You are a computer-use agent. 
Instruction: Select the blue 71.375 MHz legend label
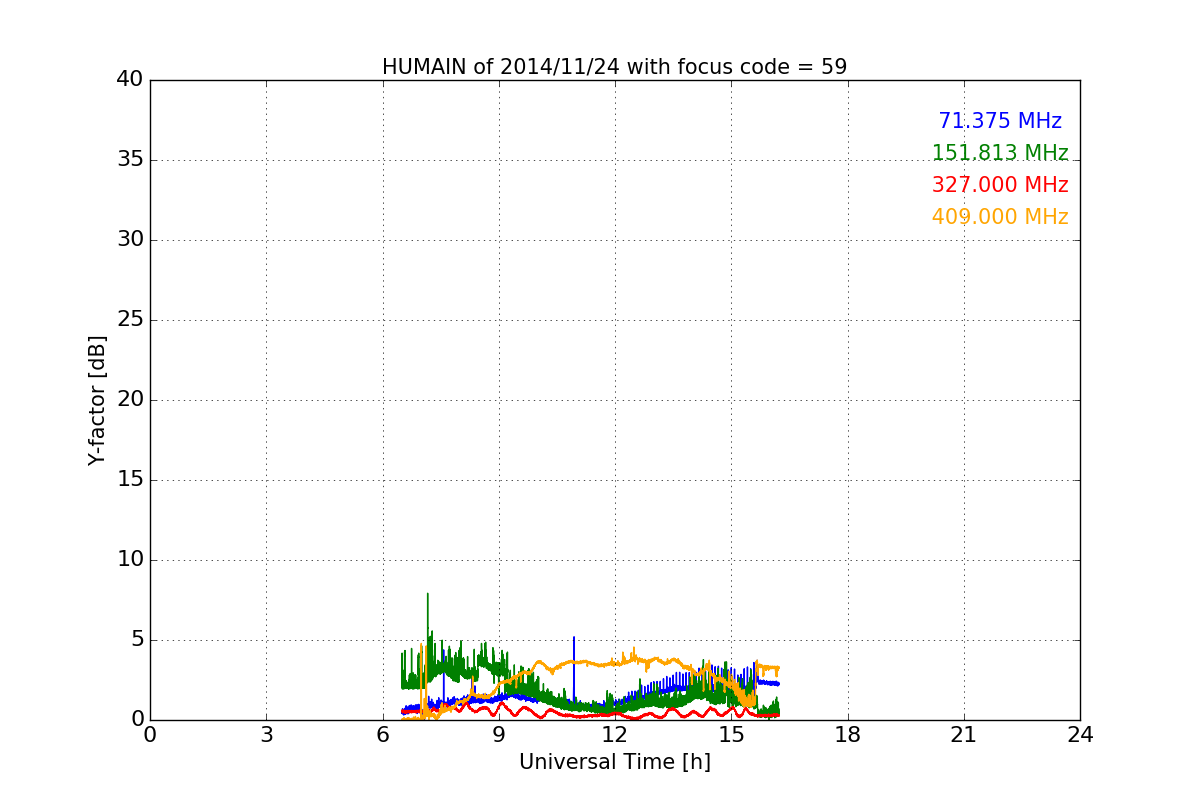tap(1000, 121)
